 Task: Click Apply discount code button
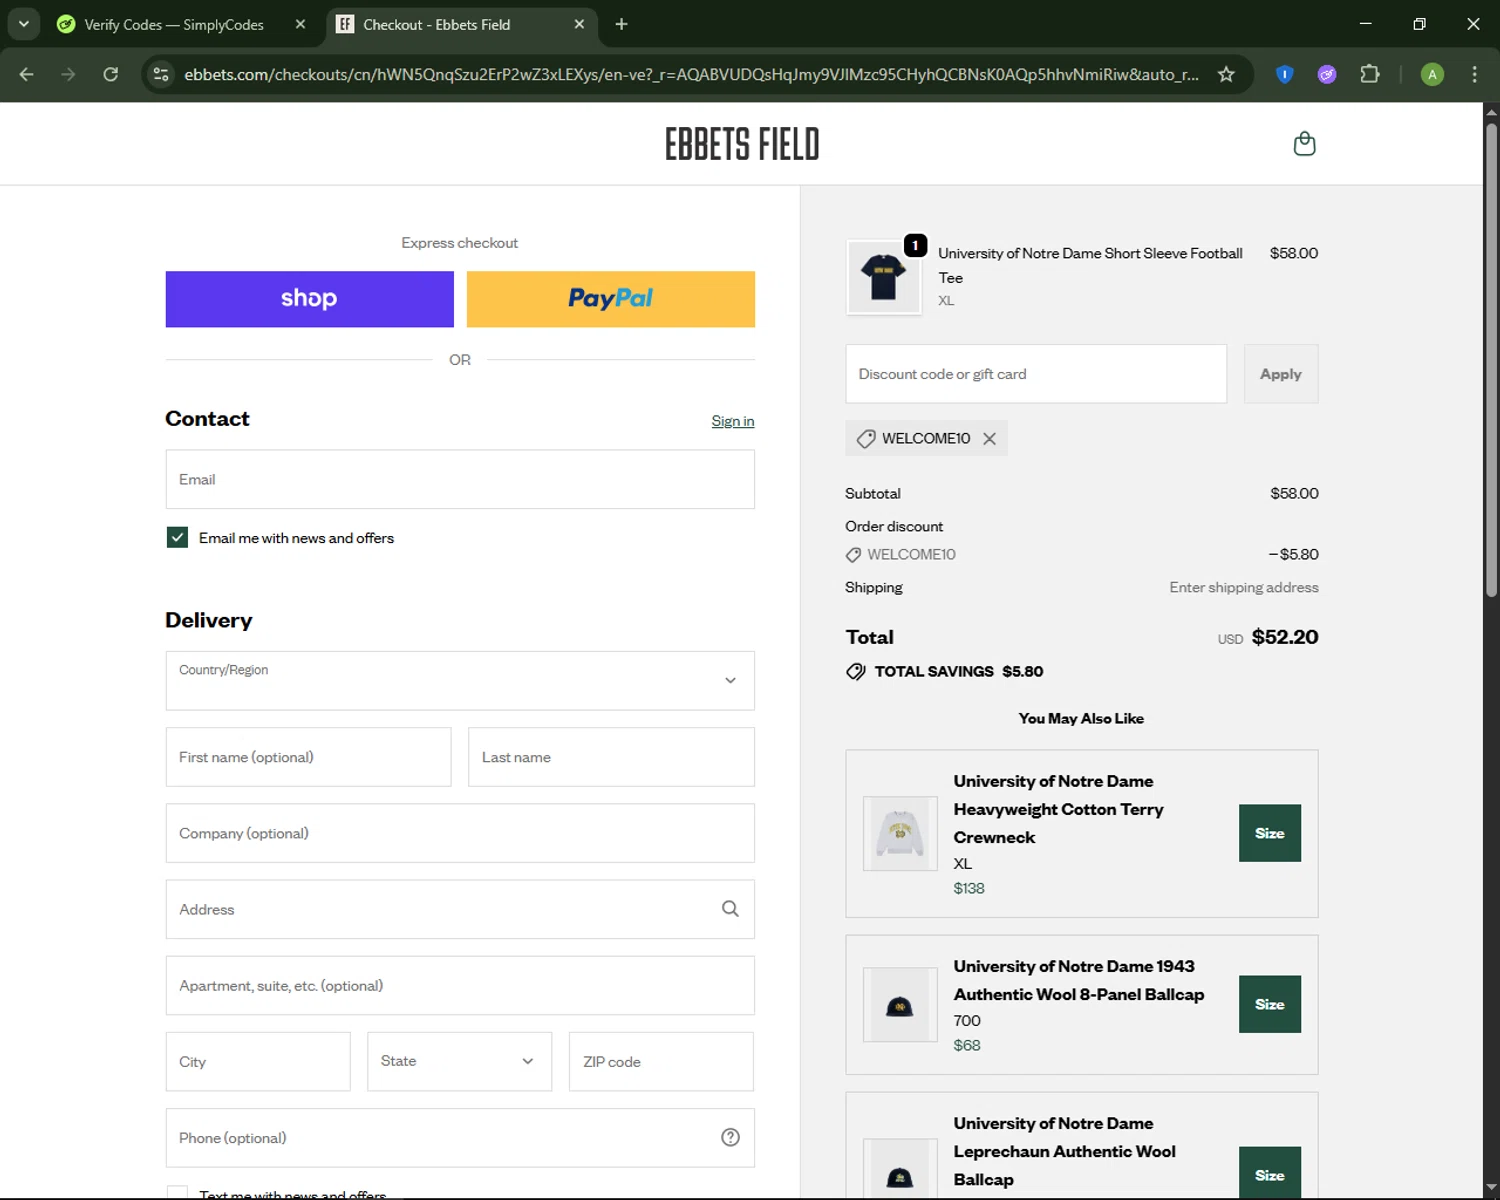pyautogui.click(x=1281, y=374)
